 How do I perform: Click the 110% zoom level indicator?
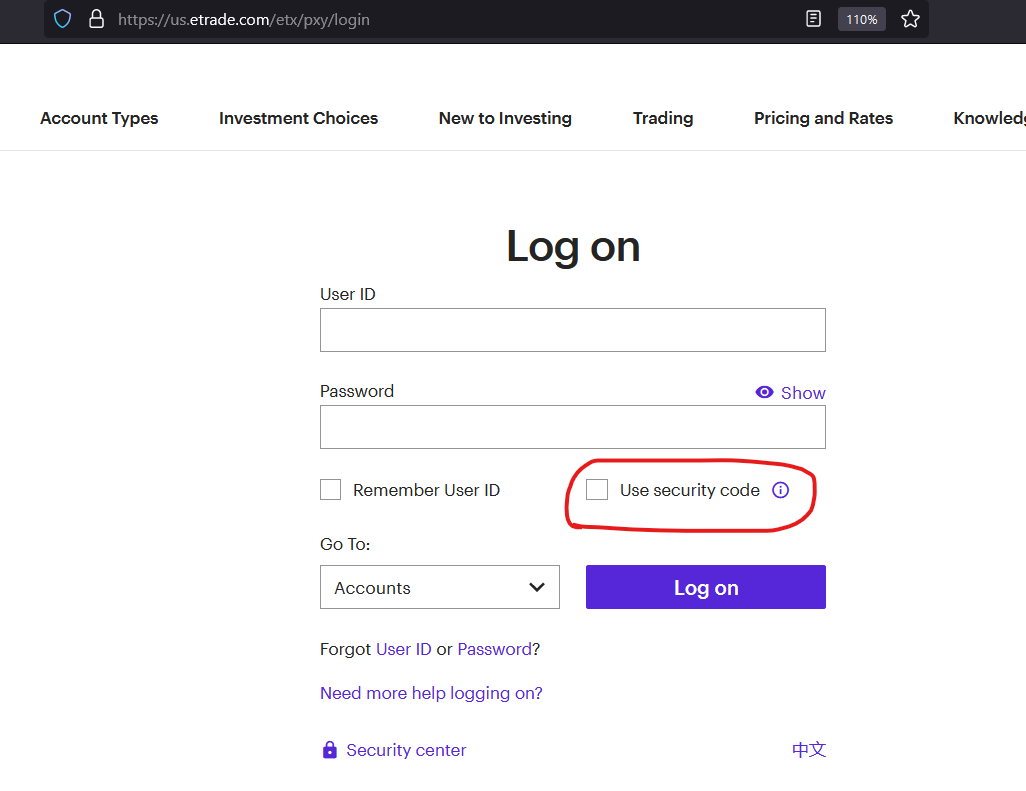(x=861, y=19)
